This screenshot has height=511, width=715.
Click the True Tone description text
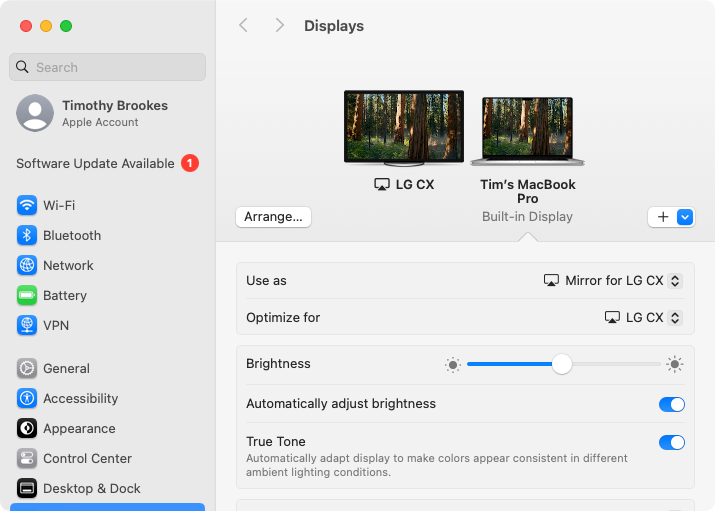[437, 465]
